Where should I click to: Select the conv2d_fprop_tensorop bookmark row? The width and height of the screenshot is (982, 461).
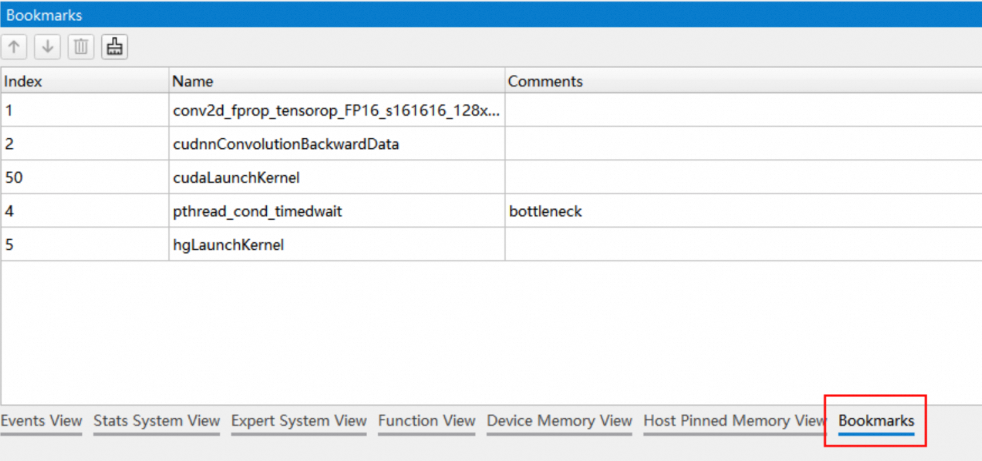pyautogui.click(x=335, y=111)
